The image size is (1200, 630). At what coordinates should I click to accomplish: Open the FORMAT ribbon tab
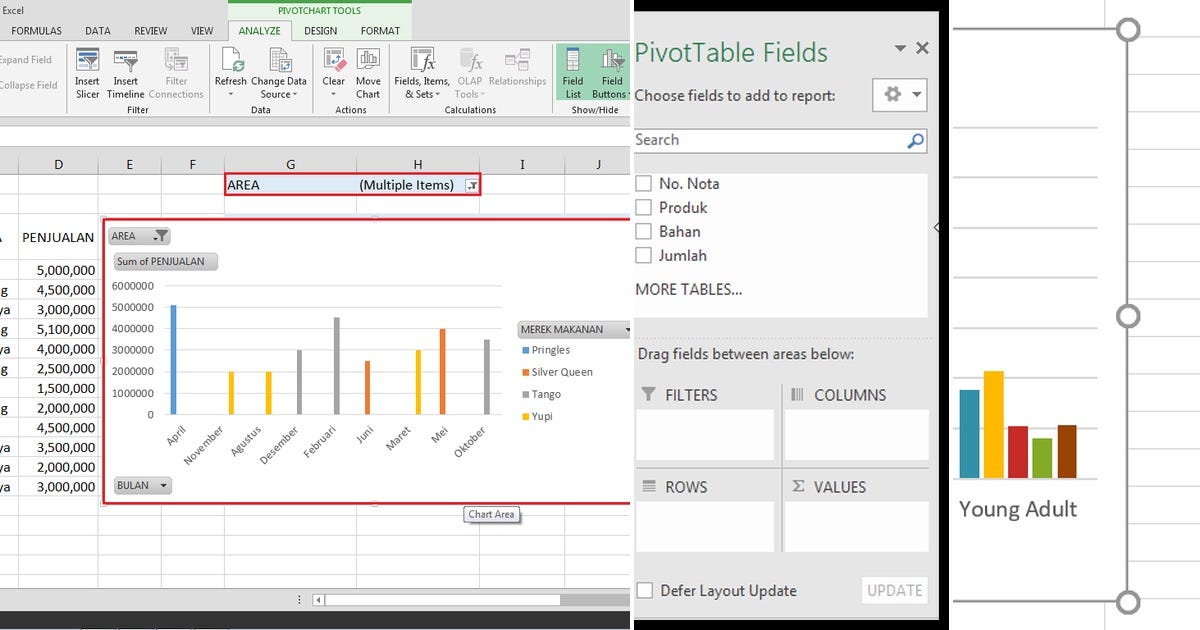tap(380, 30)
